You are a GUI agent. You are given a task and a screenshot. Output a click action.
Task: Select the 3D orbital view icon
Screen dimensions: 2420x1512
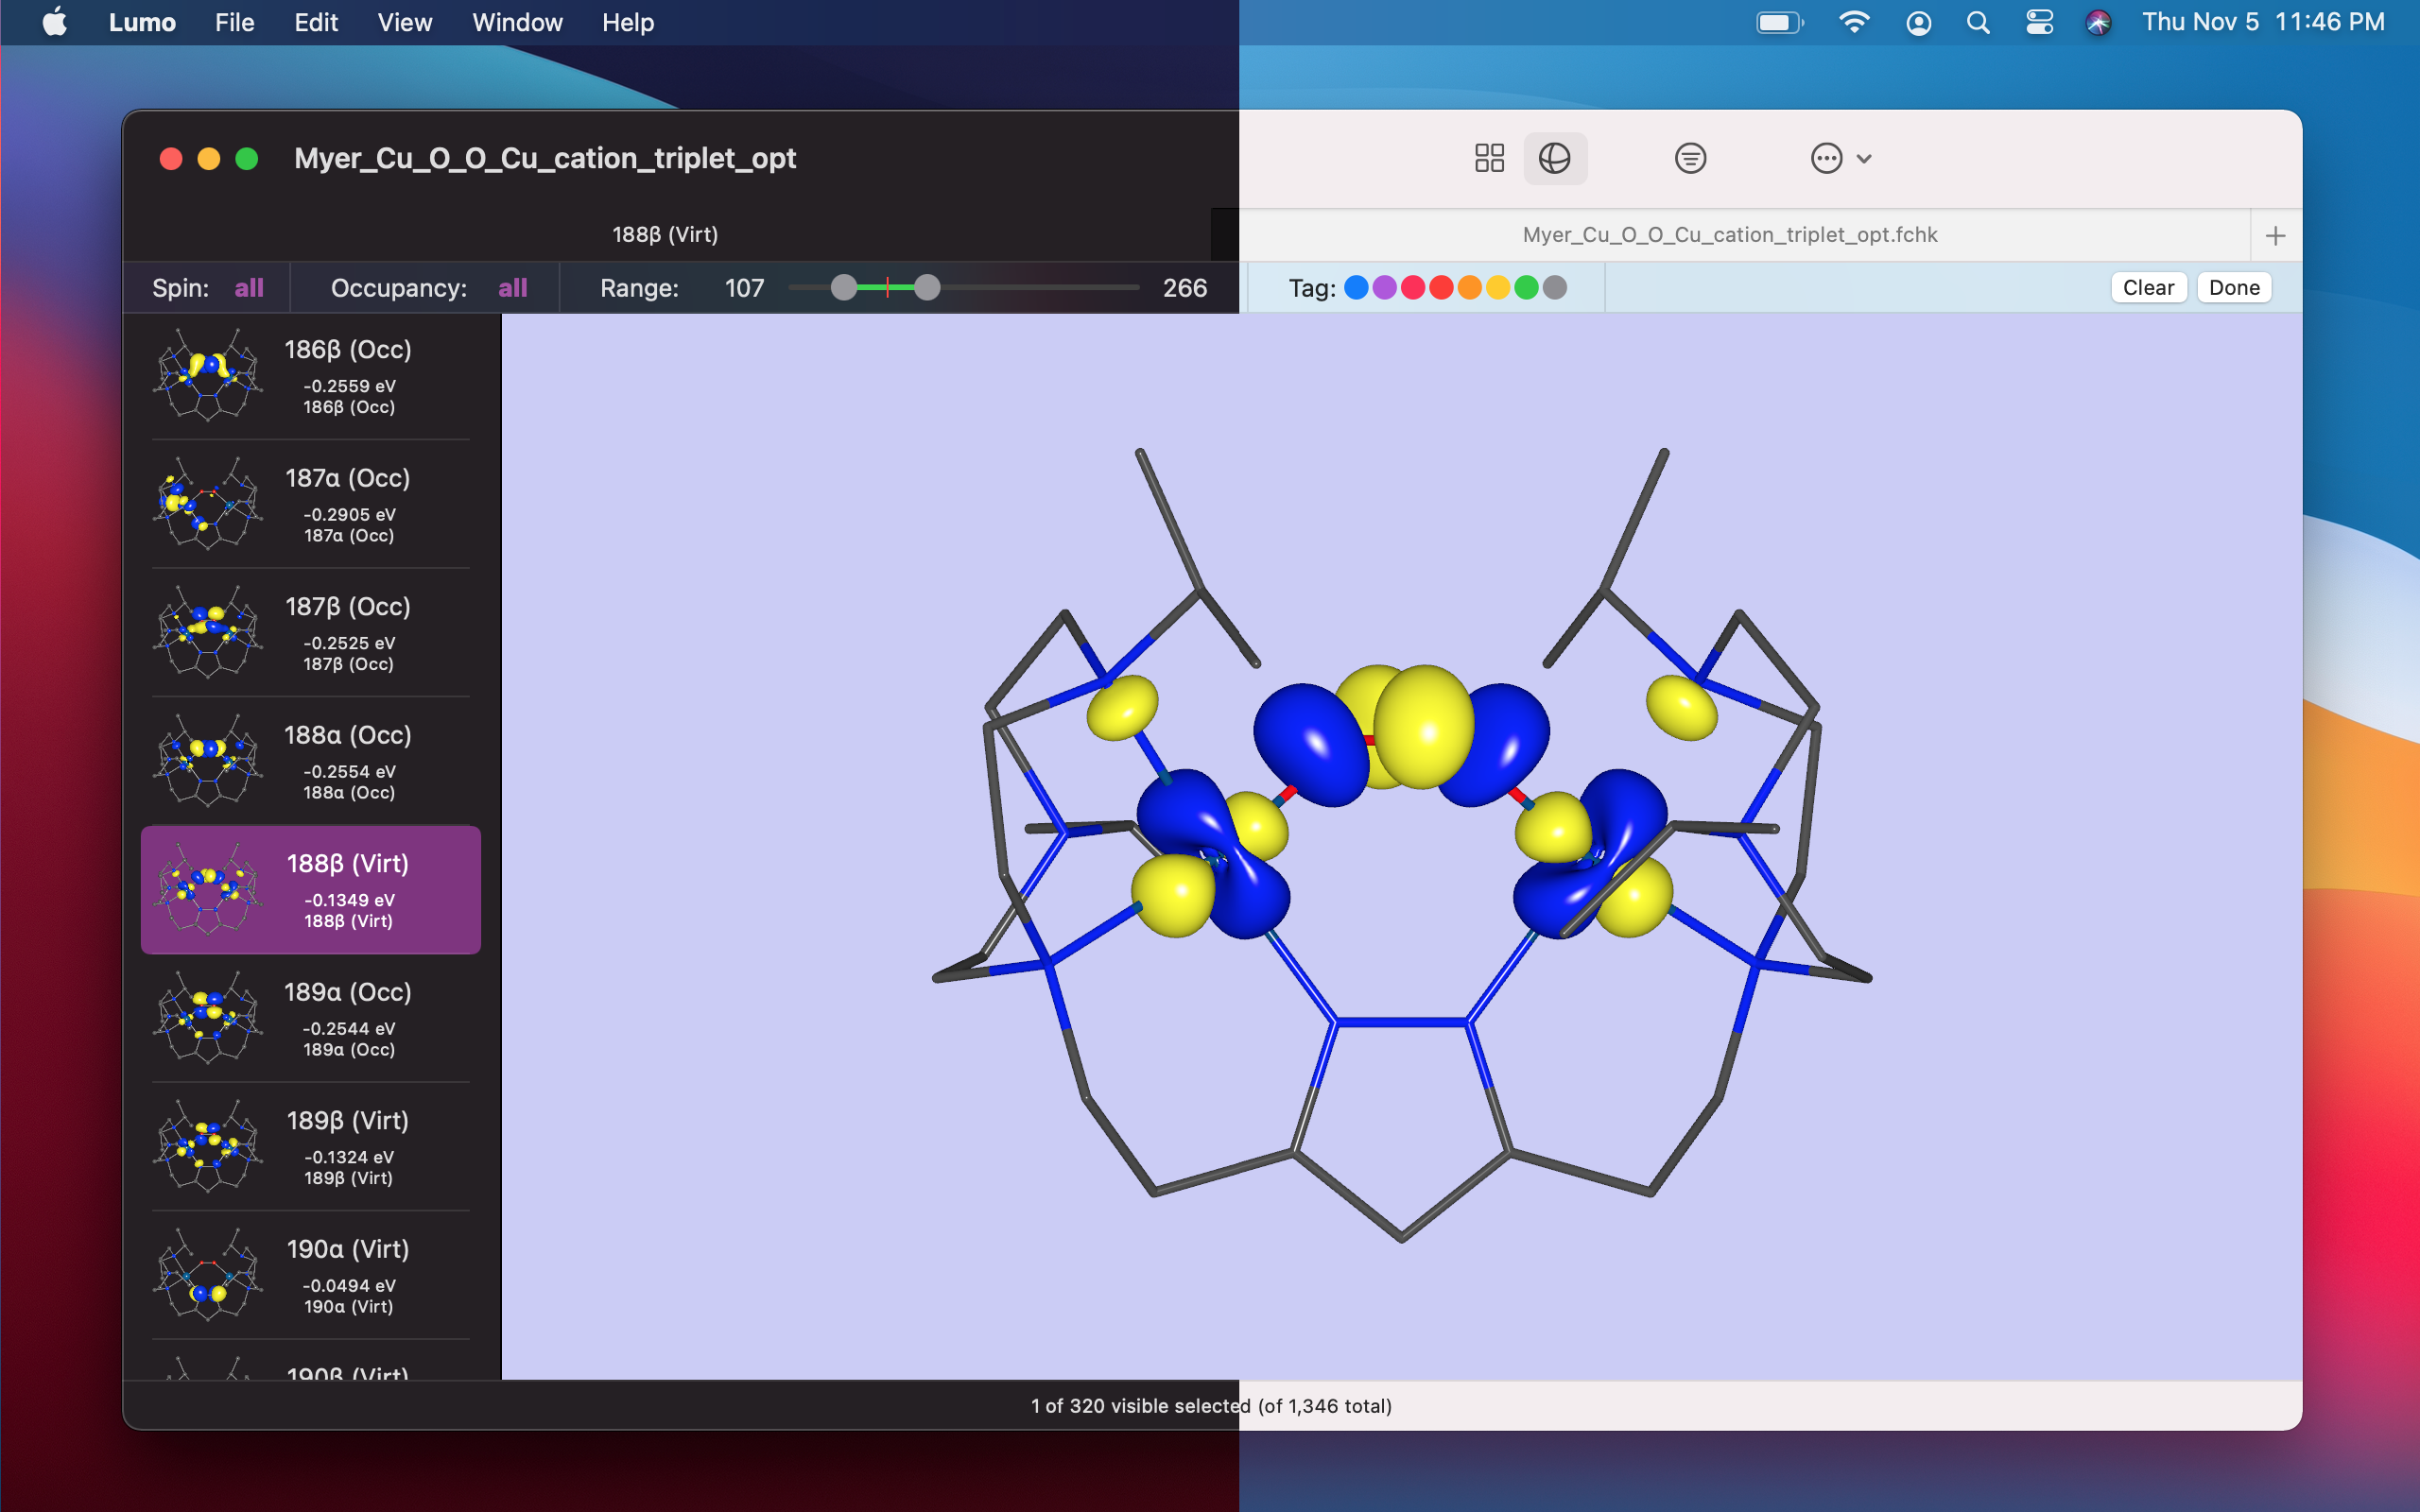click(x=1554, y=158)
